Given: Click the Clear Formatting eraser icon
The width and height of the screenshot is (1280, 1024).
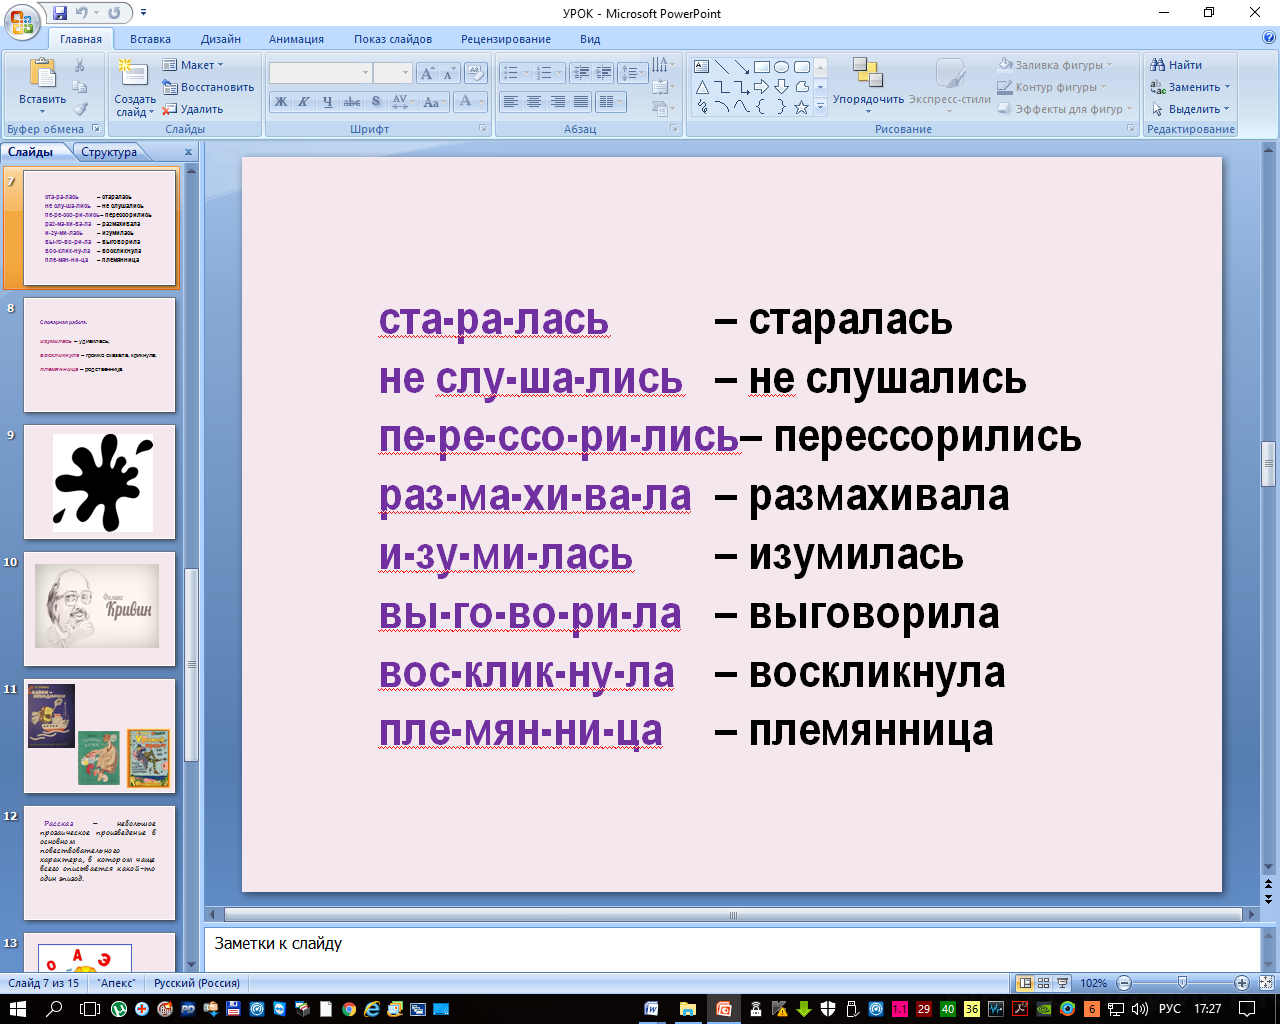Looking at the screenshot, I should [x=477, y=73].
